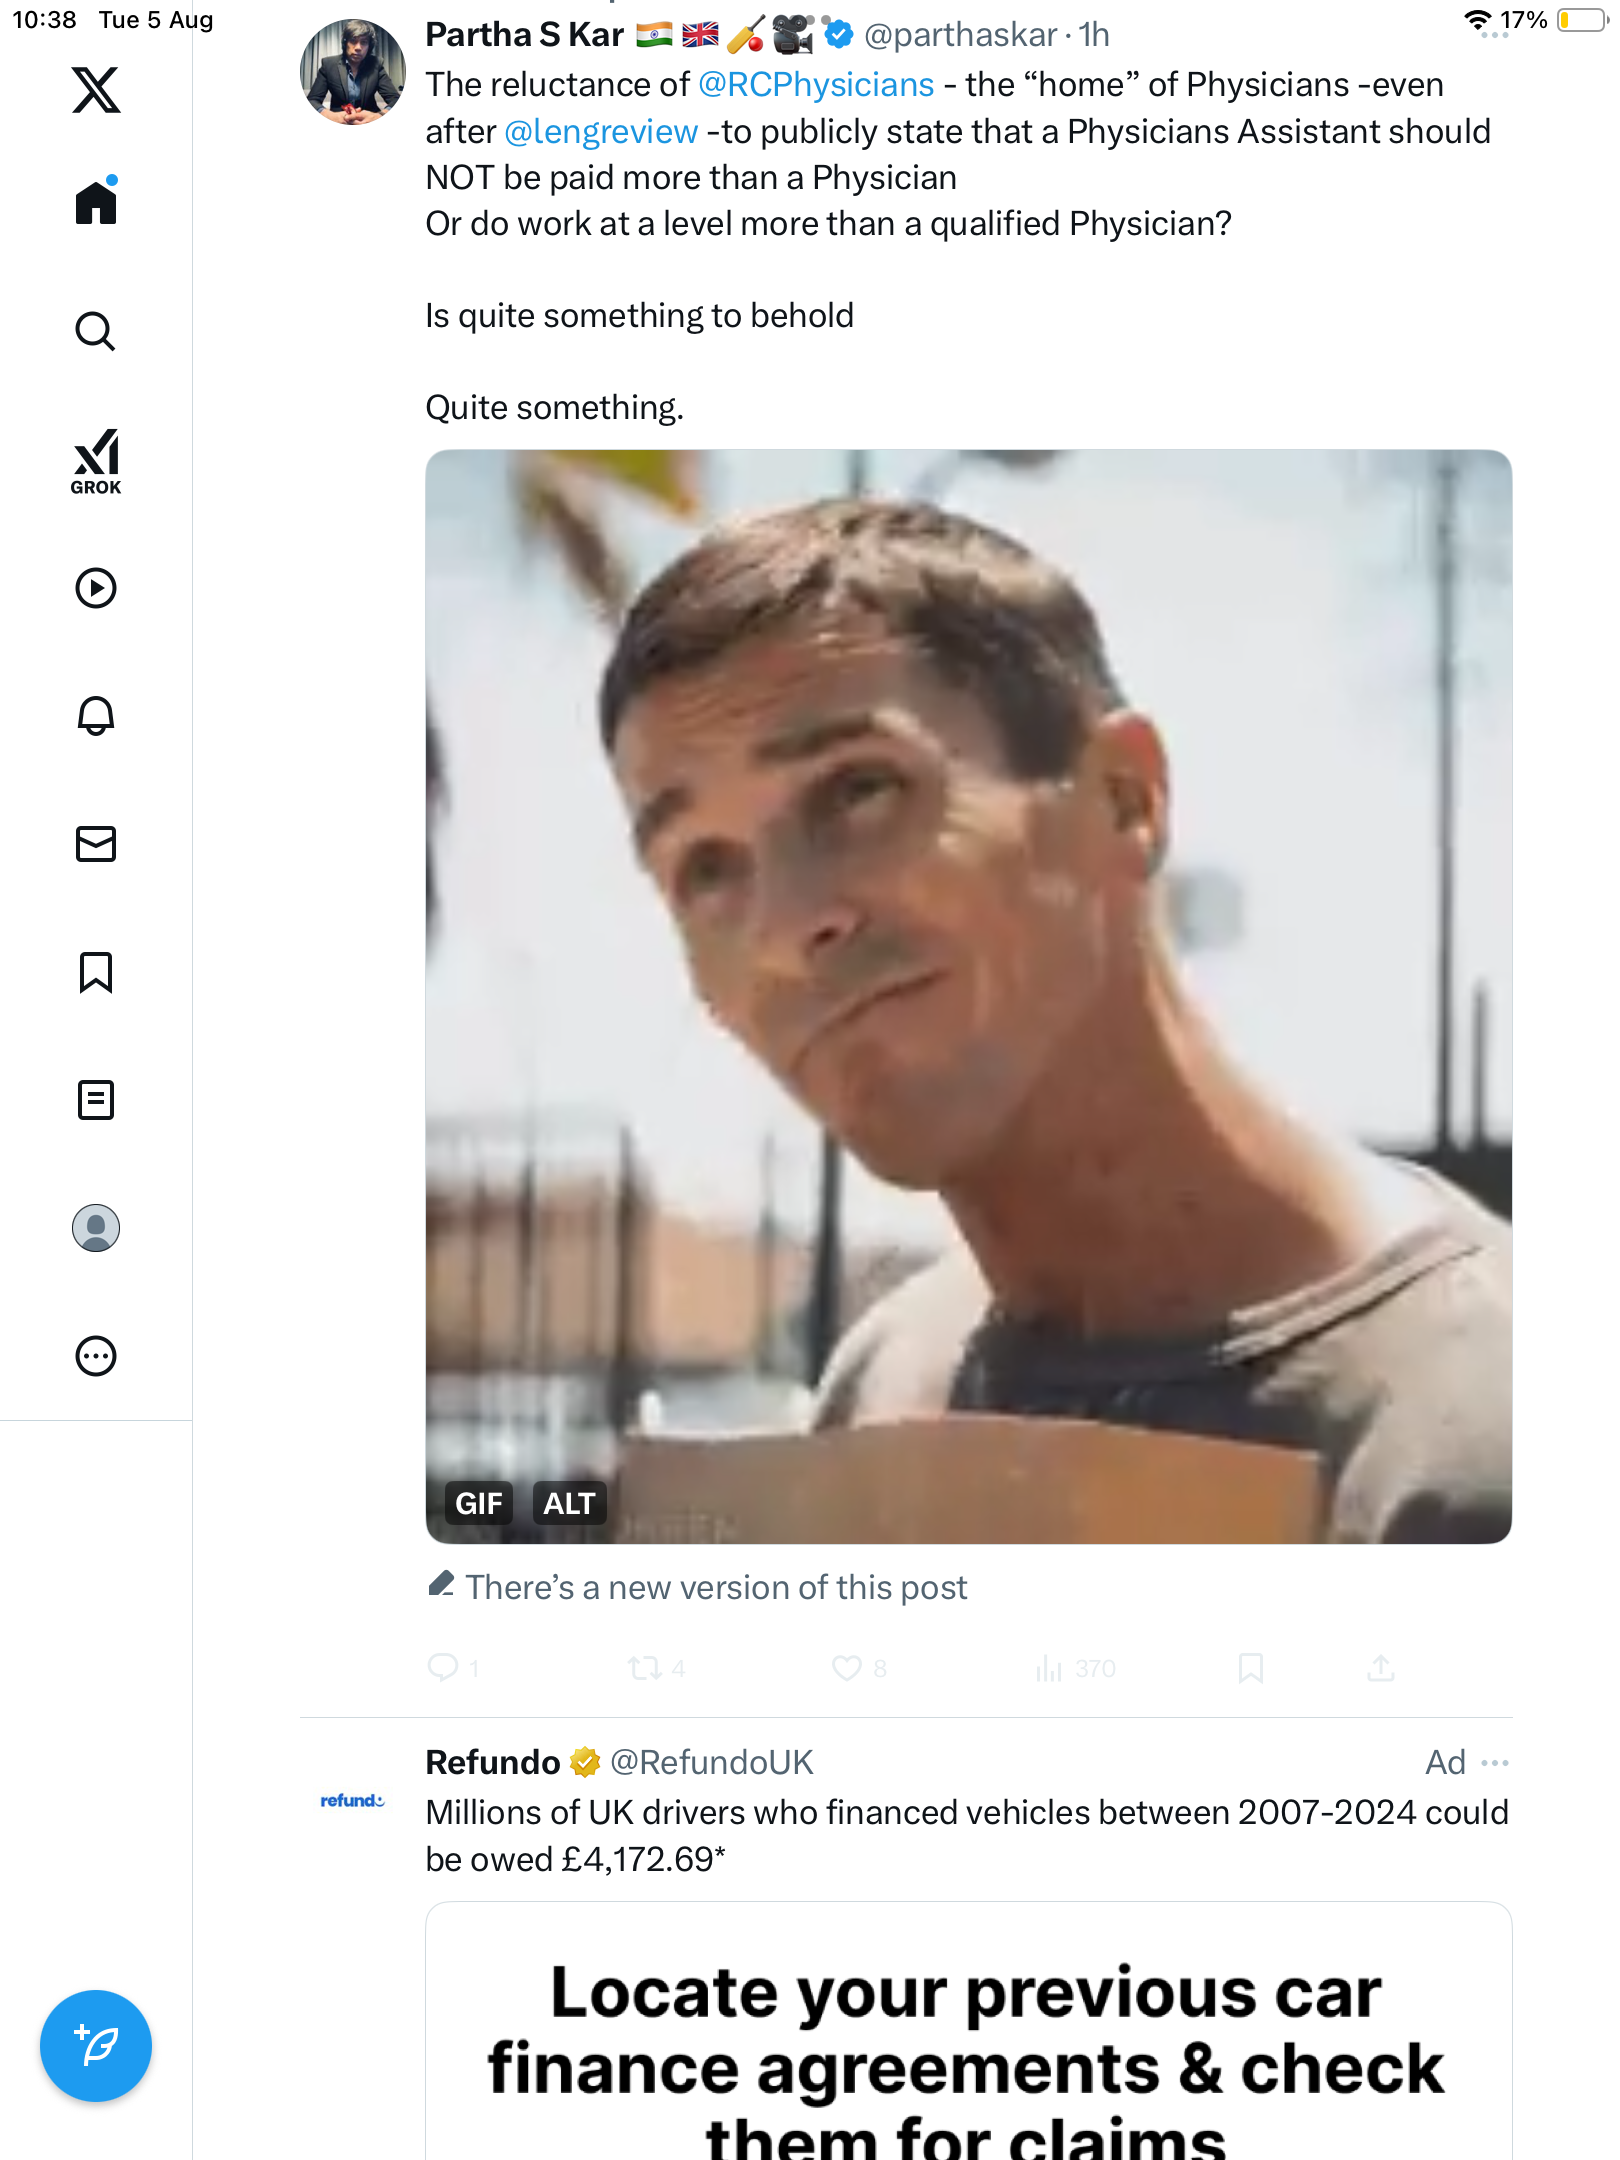View your Profile page
Image resolution: width=1620 pixels, height=2160 pixels.
point(96,1228)
